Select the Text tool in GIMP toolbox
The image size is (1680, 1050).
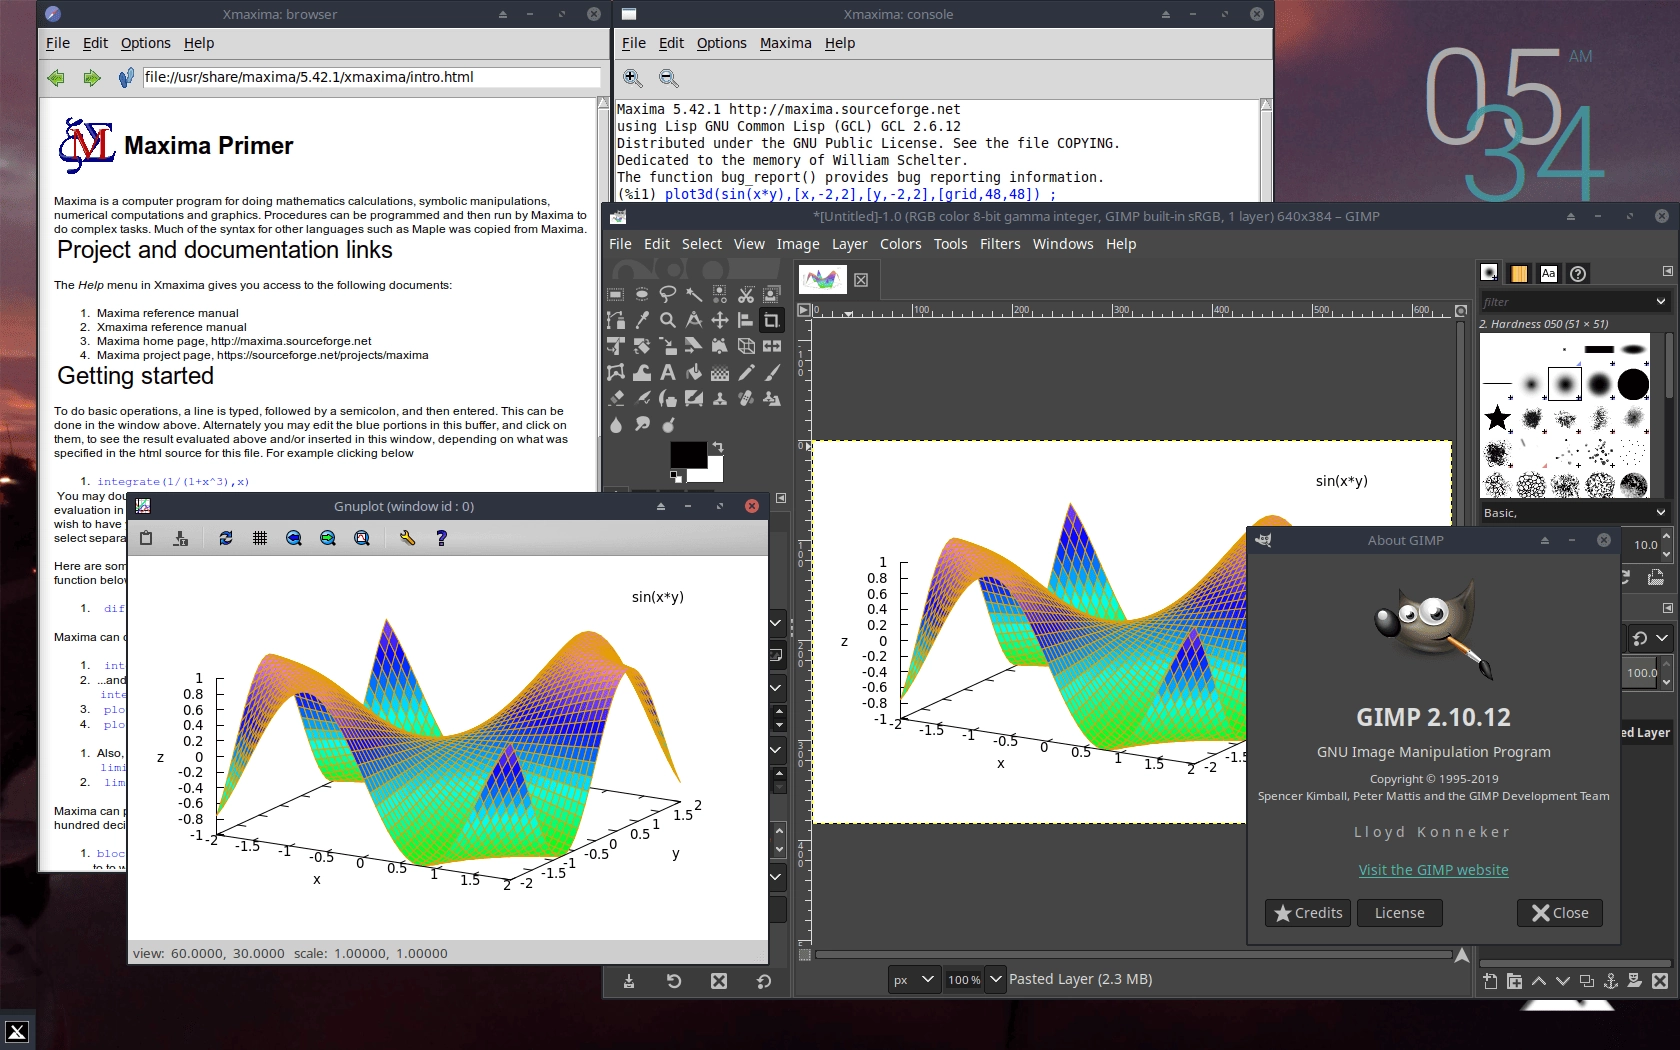[x=668, y=372]
